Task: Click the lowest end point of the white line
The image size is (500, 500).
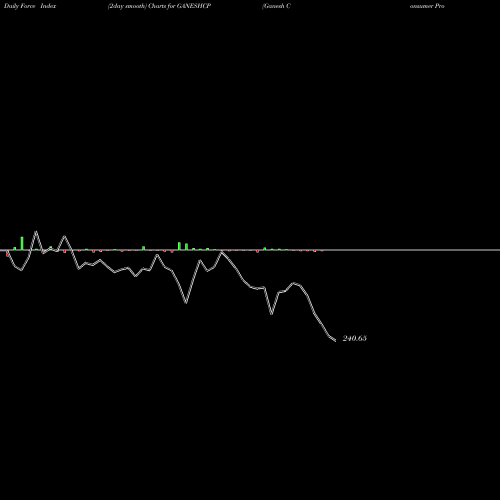Action: (335, 340)
